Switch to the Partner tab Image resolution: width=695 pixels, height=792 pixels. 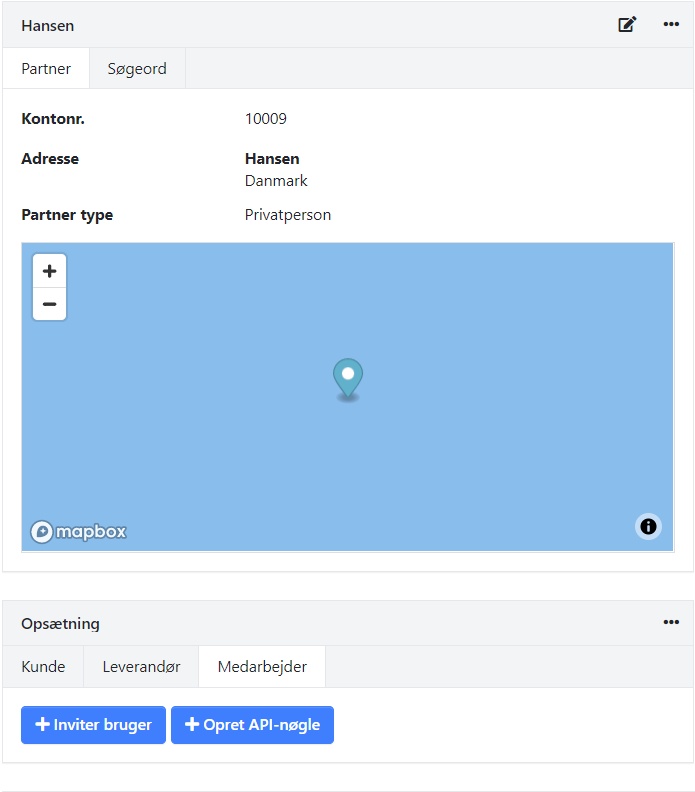coord(46,69)
